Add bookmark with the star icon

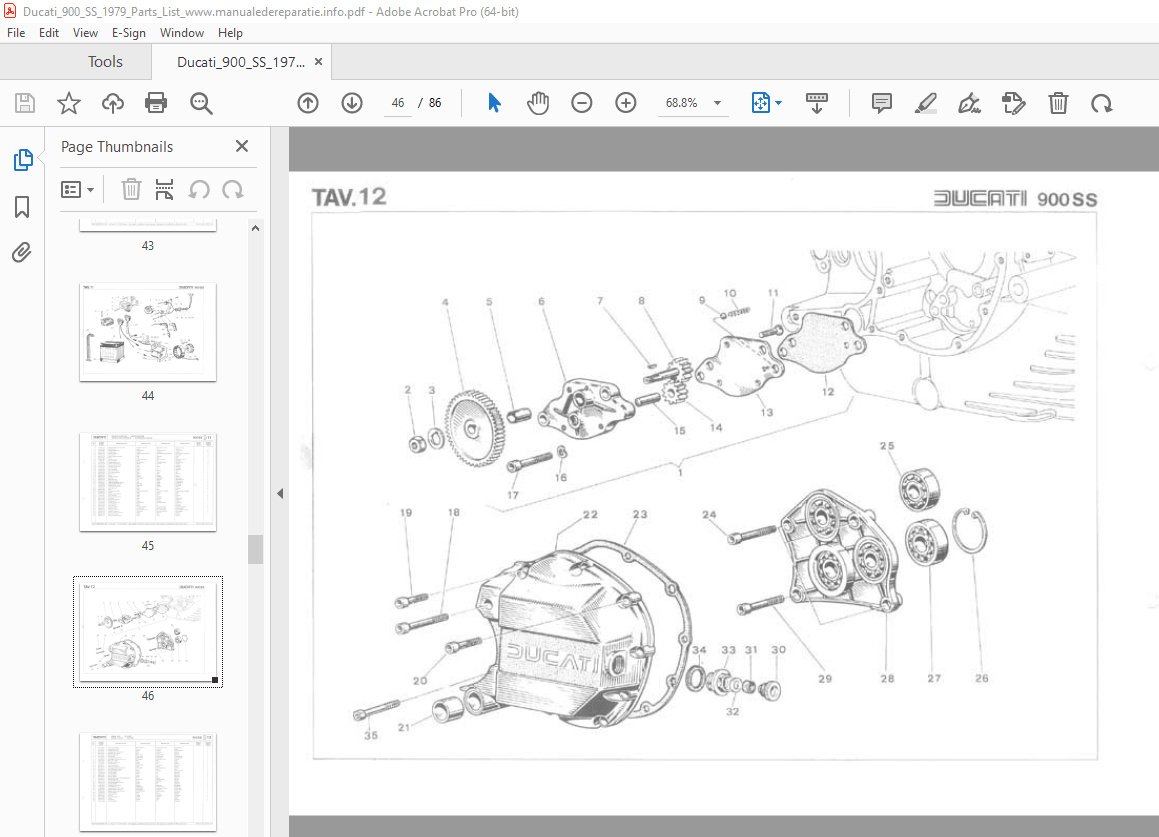68,103
